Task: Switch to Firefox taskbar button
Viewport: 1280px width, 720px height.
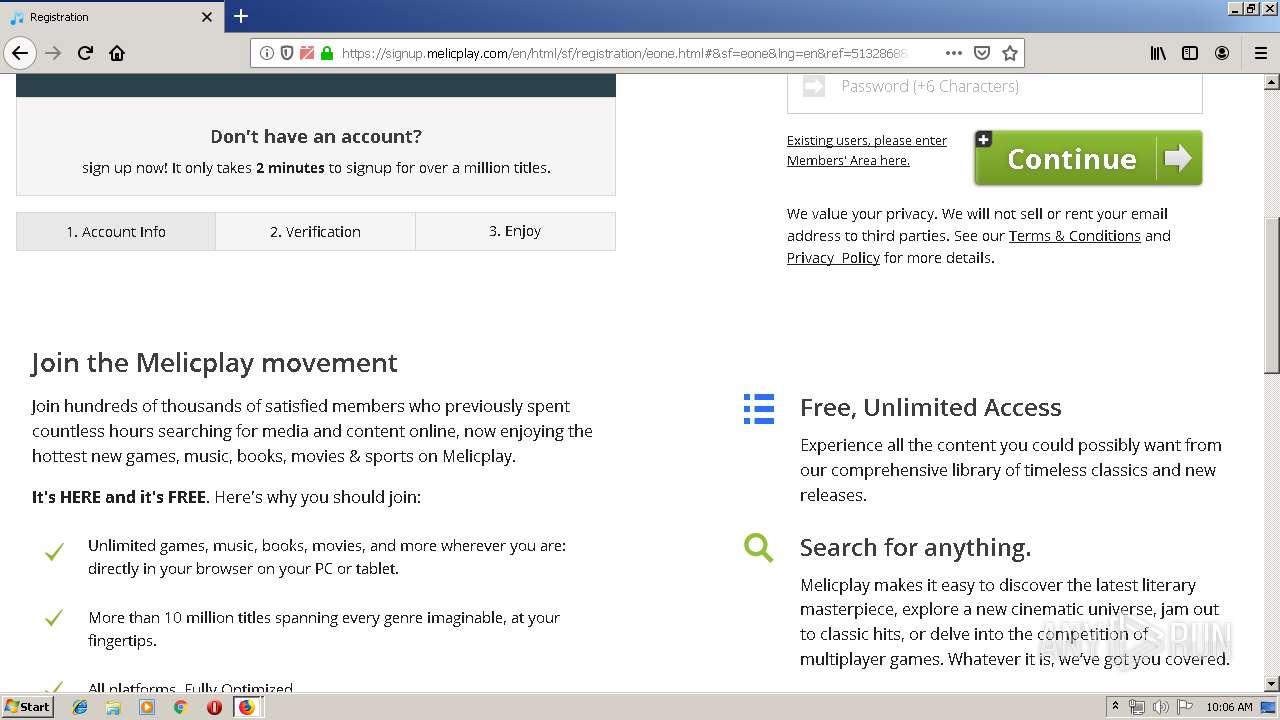Action: [x=247, y=707]
